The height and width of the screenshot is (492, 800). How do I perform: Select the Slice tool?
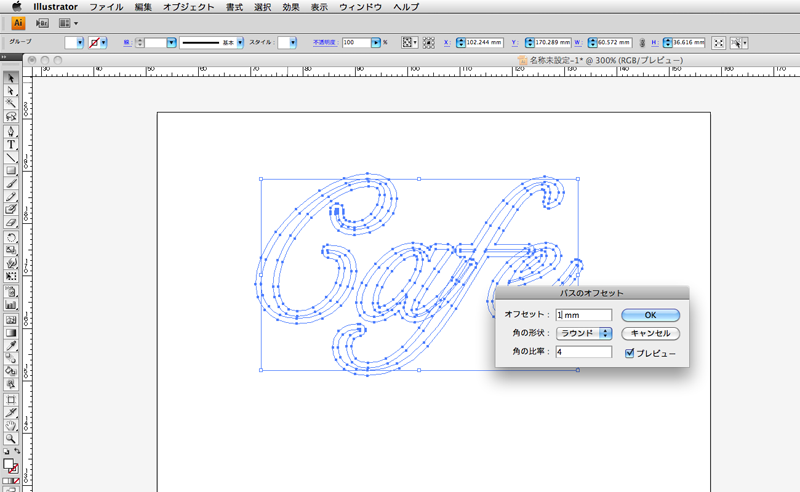[11, 412]
